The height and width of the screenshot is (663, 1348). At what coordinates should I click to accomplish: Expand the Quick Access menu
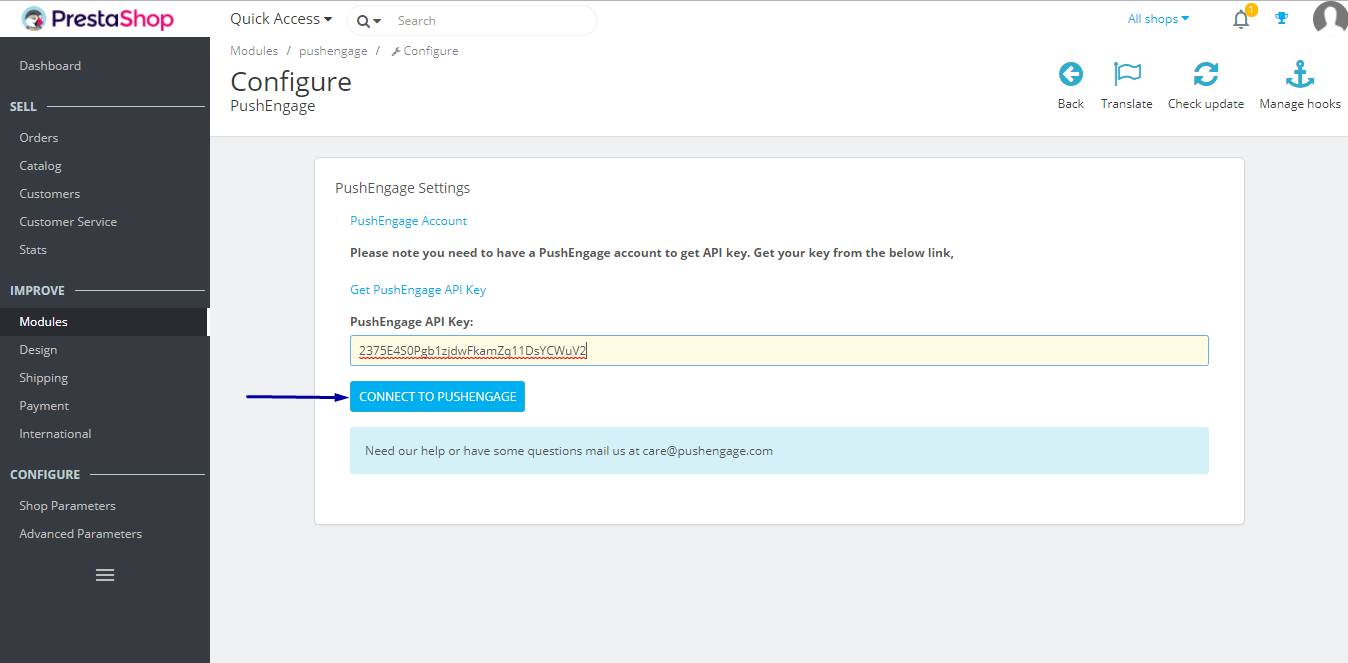coord(280,18)
